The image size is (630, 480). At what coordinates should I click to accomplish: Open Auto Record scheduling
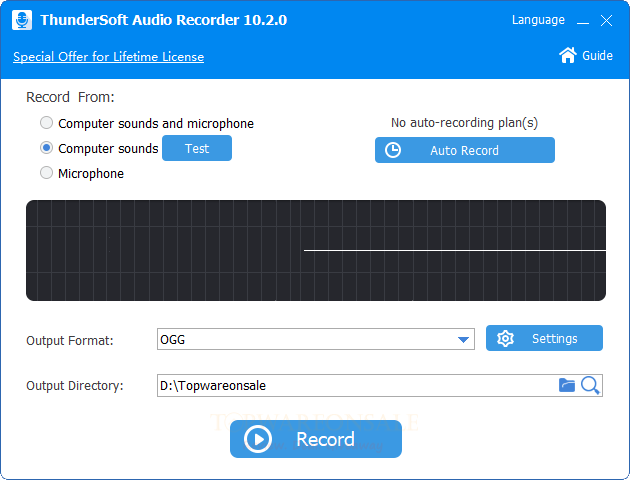point(465,150)
